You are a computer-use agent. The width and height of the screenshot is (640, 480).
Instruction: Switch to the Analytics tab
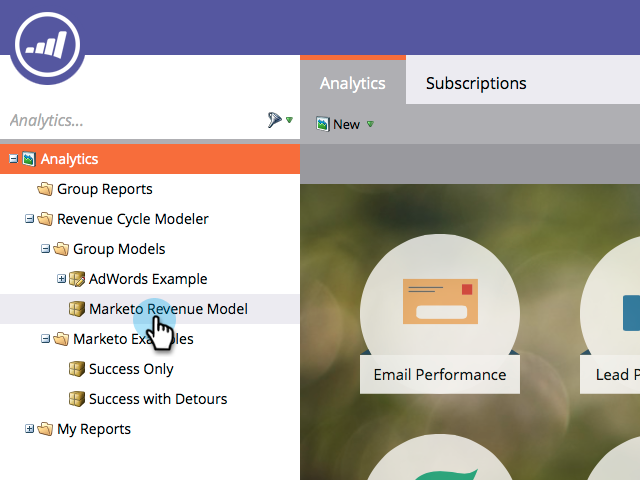(353, 83)
